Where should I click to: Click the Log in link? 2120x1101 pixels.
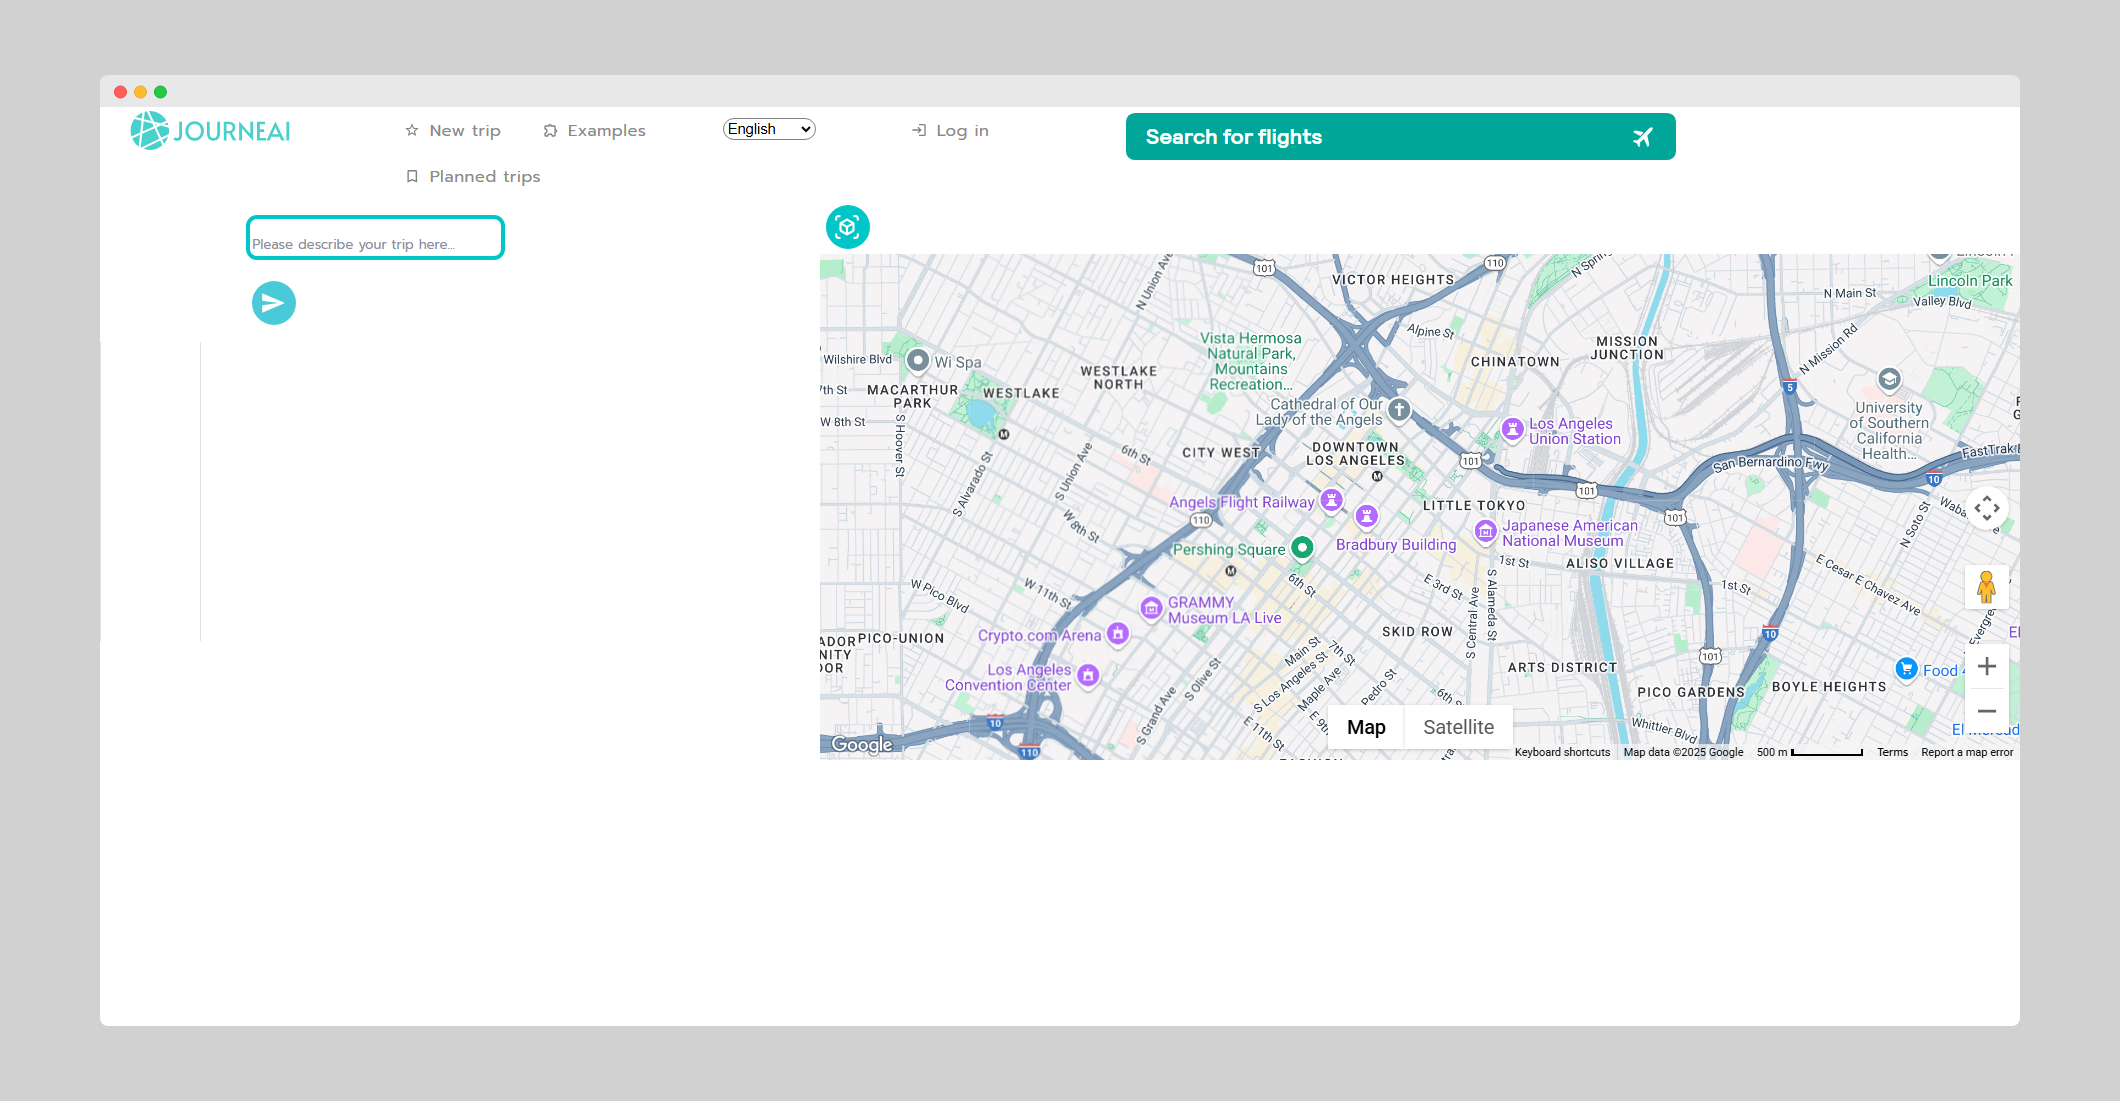tap(950, 131)
